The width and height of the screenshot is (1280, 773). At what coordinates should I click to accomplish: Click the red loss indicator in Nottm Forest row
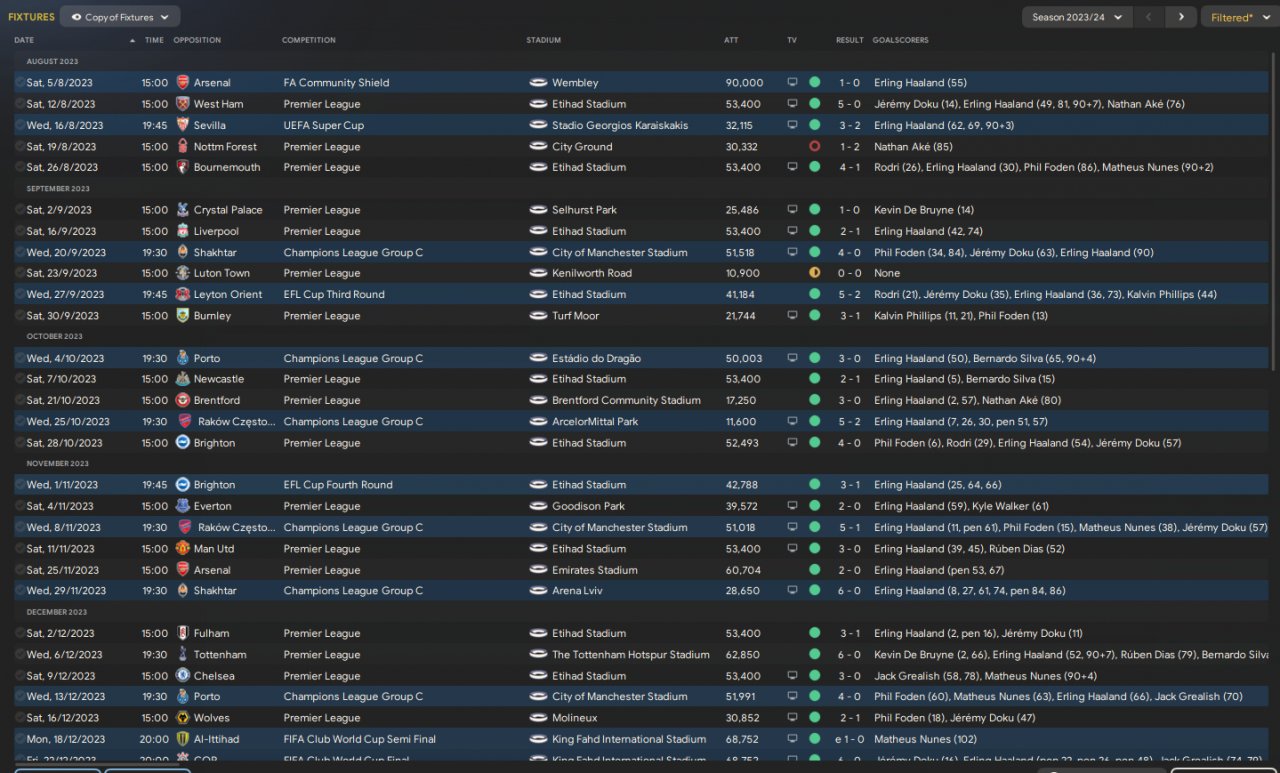(x=814, y=147)
